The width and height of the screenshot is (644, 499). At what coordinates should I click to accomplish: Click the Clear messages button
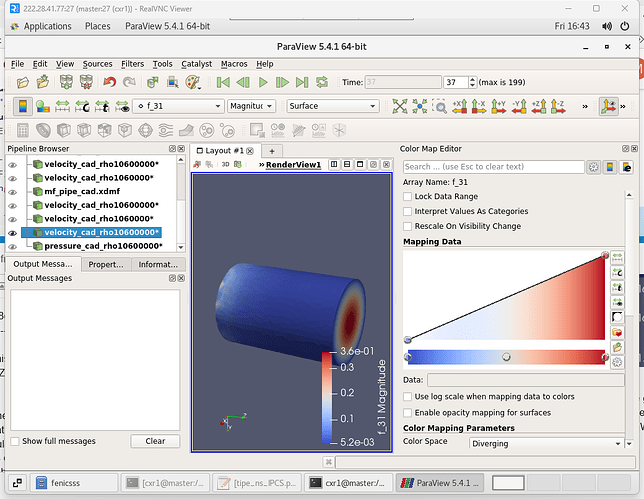point(155,441)
